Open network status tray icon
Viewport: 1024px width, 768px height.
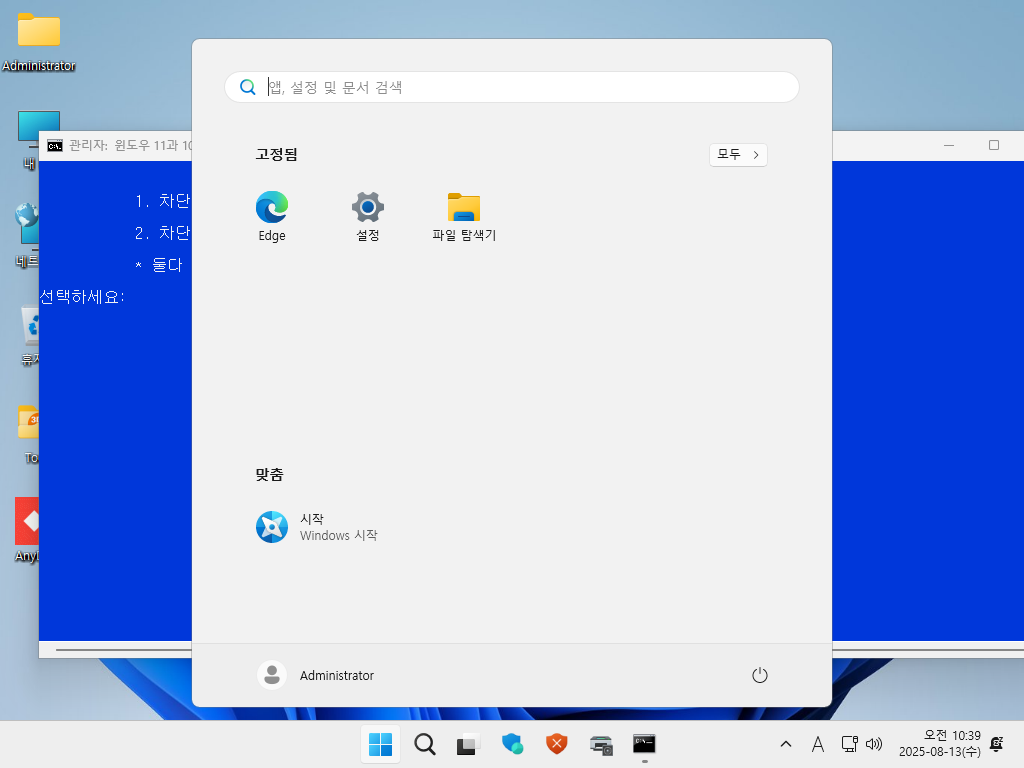click(849, 744)
